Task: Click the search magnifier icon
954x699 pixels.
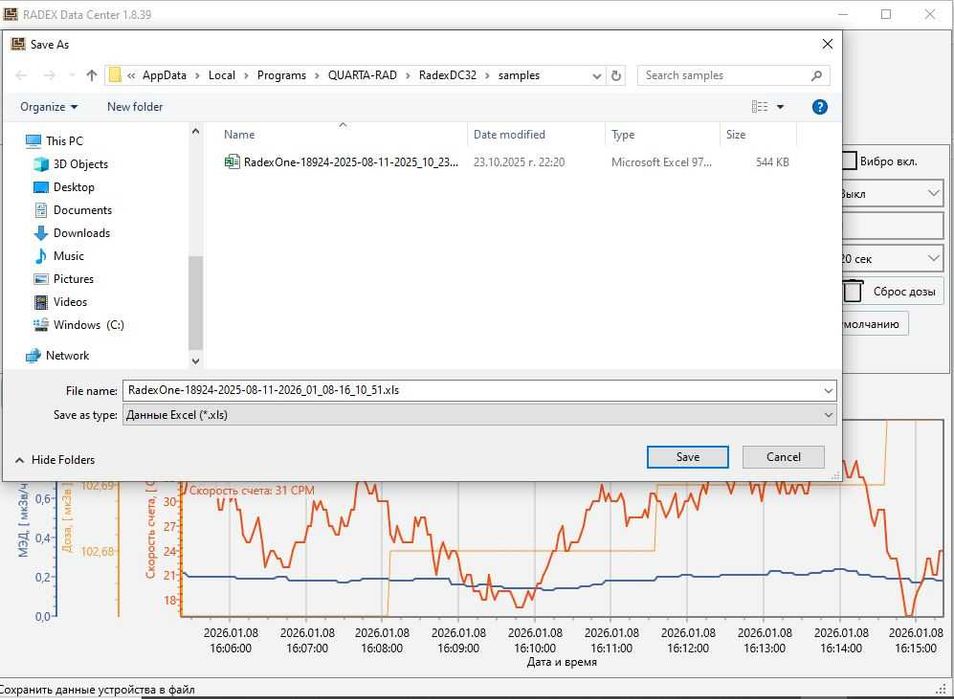Action: [816, 75]
